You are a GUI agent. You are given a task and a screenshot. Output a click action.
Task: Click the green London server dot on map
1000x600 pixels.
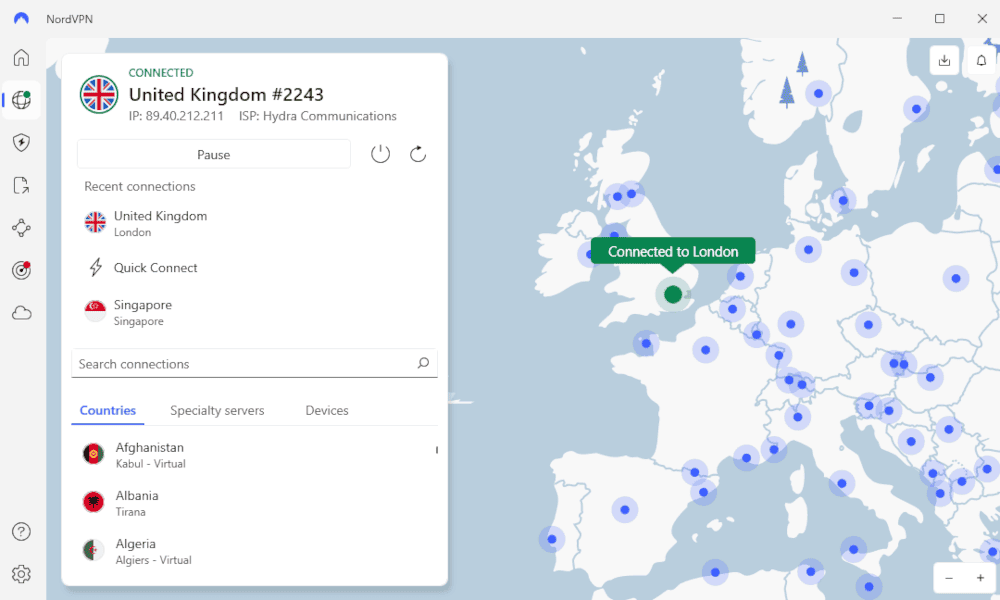[x=673, y=294]
